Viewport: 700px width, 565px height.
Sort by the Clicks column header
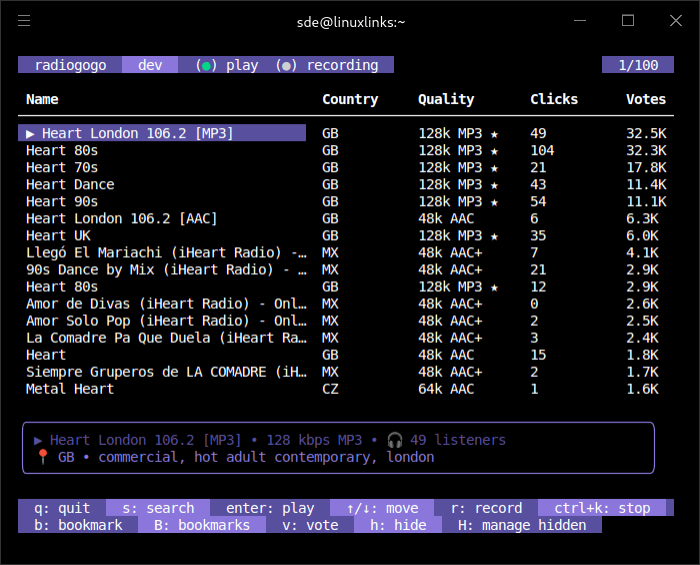pyautogui.click(x=554, y=99)
